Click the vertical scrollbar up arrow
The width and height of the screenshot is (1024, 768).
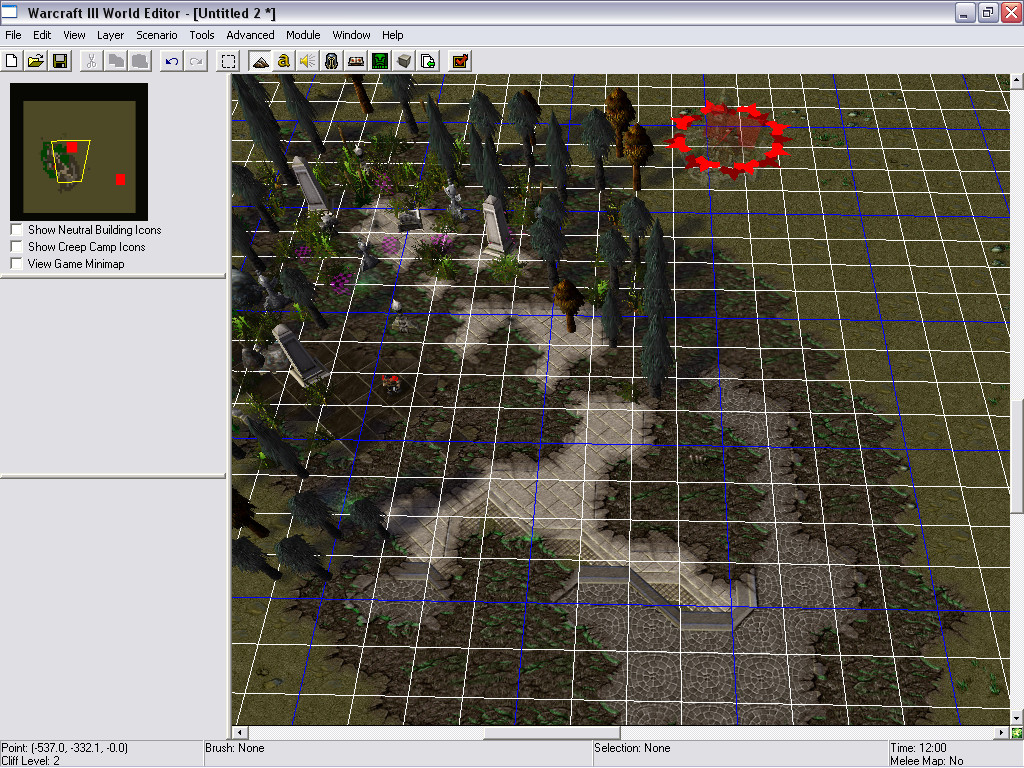pos(1017,81)
